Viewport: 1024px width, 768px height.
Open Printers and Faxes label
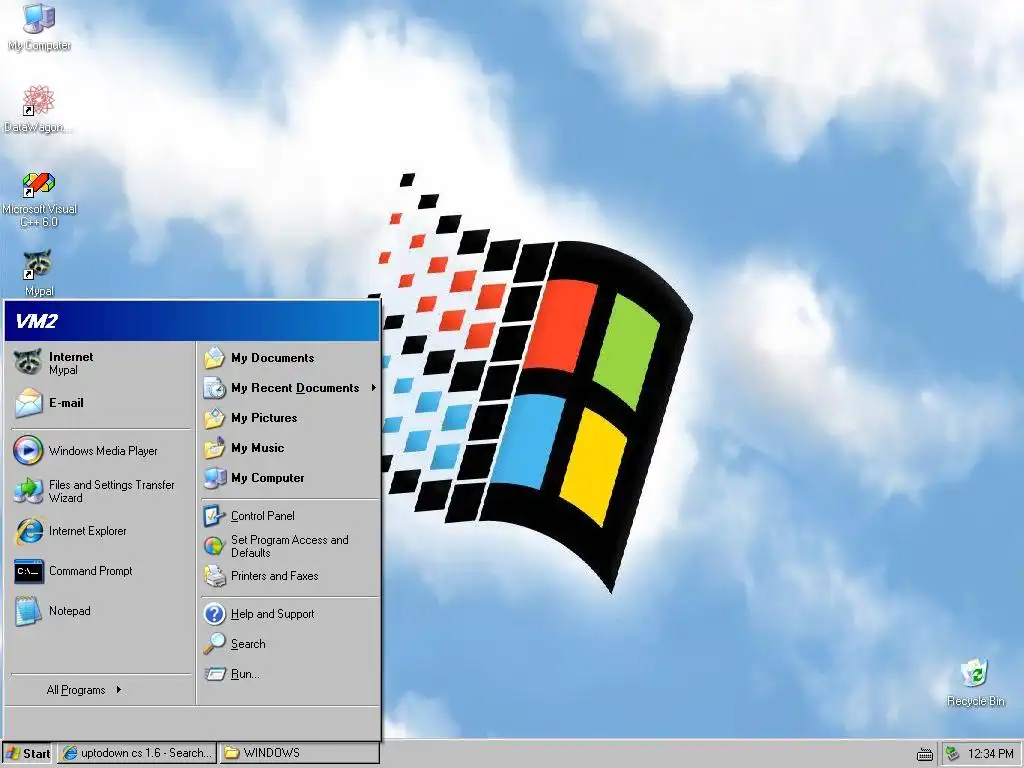pyautogui.click(x=274, y=576)
